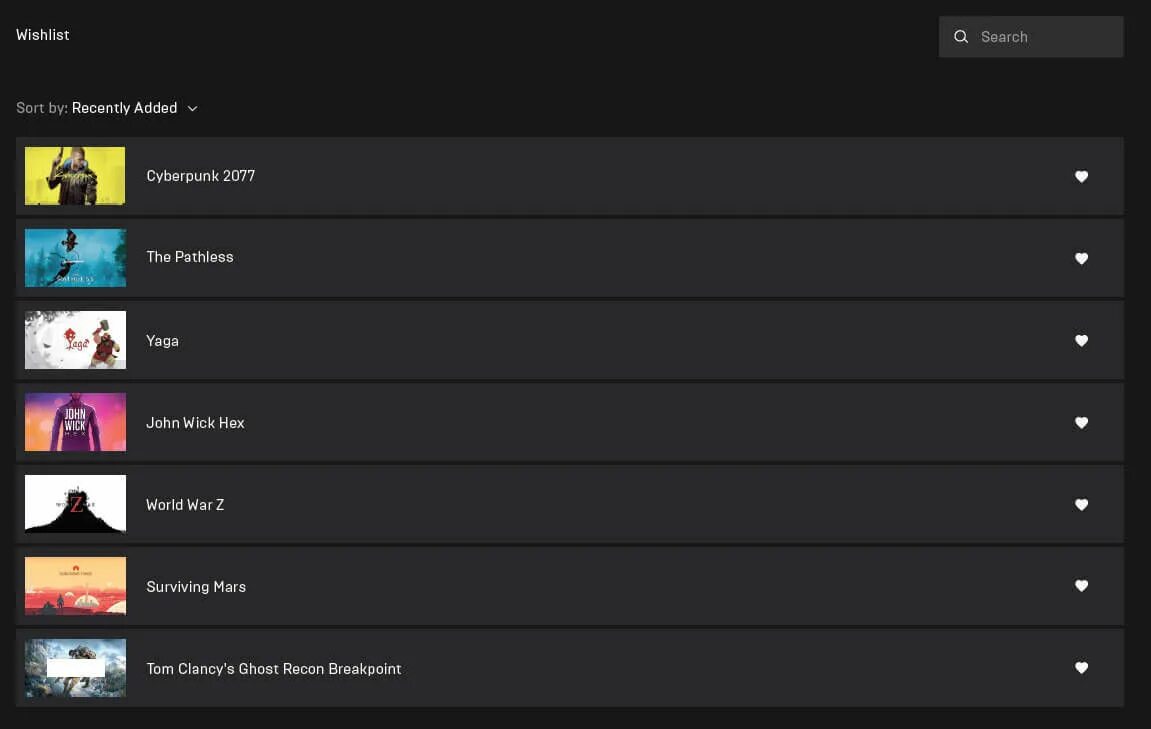Open the Surviving Mars title link
Viewport: 1151px width, 729px height.
pos(196,587)
